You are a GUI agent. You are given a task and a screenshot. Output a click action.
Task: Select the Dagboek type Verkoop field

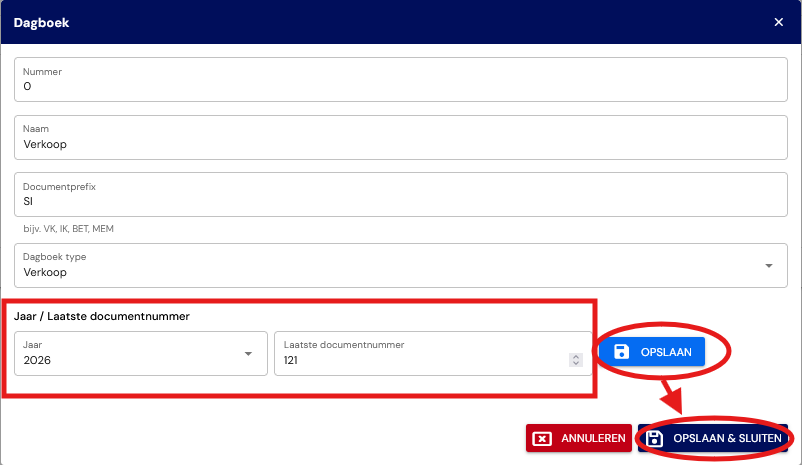(400, 265)
